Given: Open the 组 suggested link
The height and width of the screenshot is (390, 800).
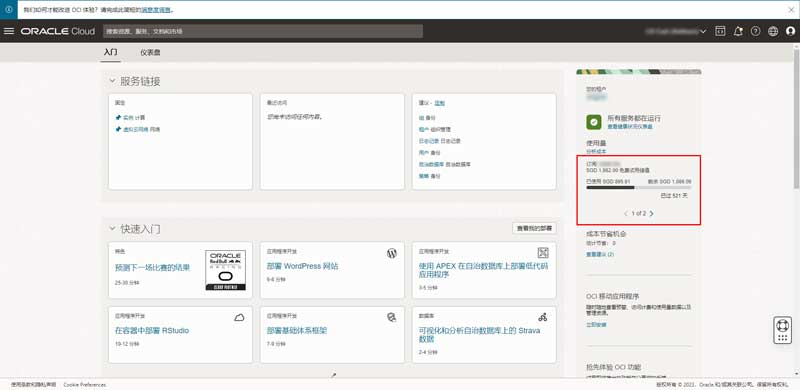Looking at the screenshot, I should click(420, 118).
